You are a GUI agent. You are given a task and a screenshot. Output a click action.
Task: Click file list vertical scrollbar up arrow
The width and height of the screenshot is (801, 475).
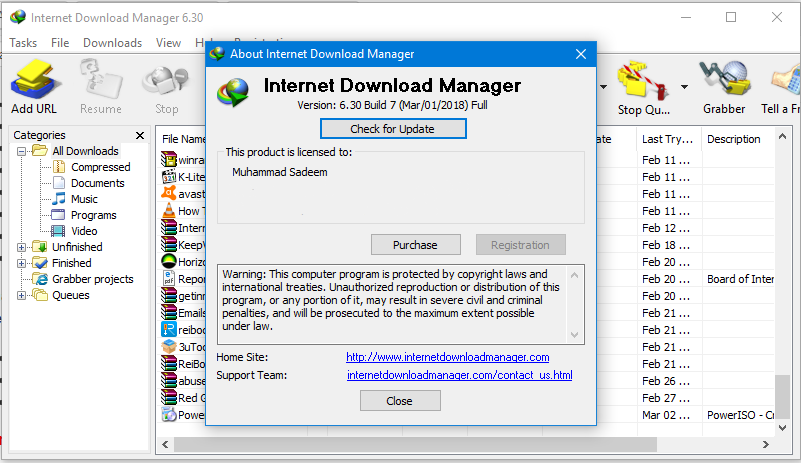(782, 136)
